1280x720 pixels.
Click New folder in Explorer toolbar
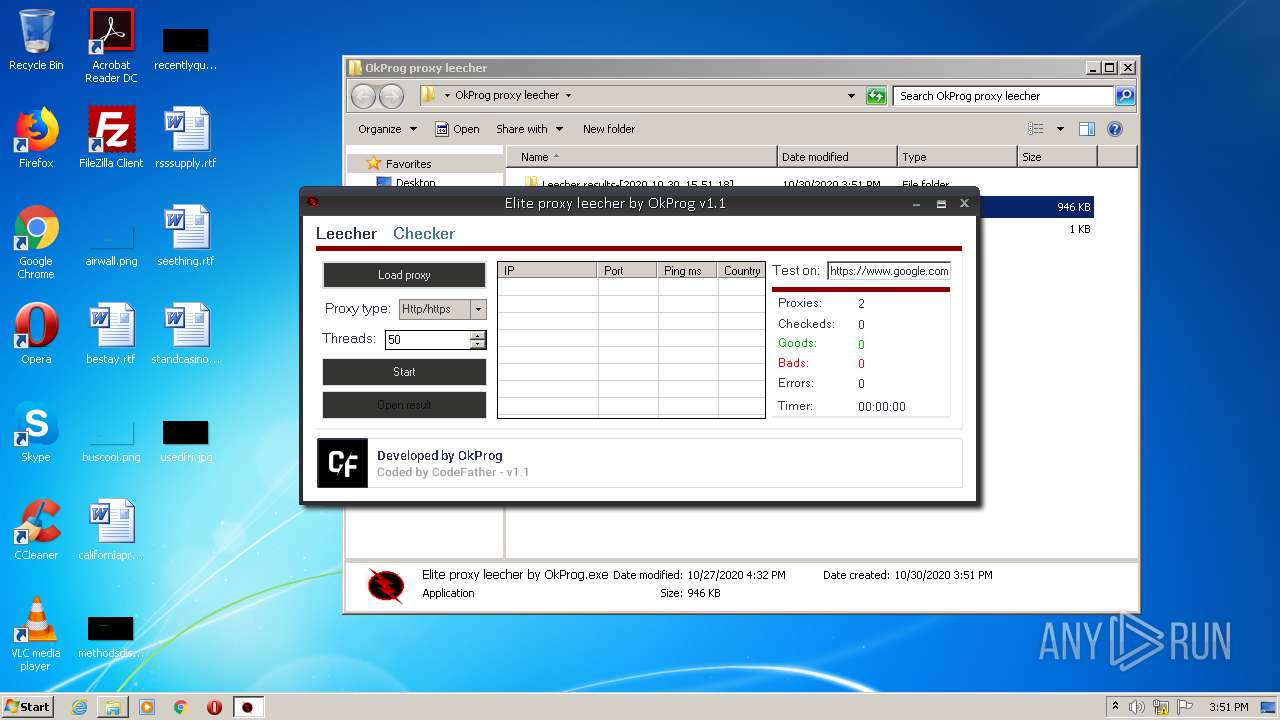click(x=609, y=129)
